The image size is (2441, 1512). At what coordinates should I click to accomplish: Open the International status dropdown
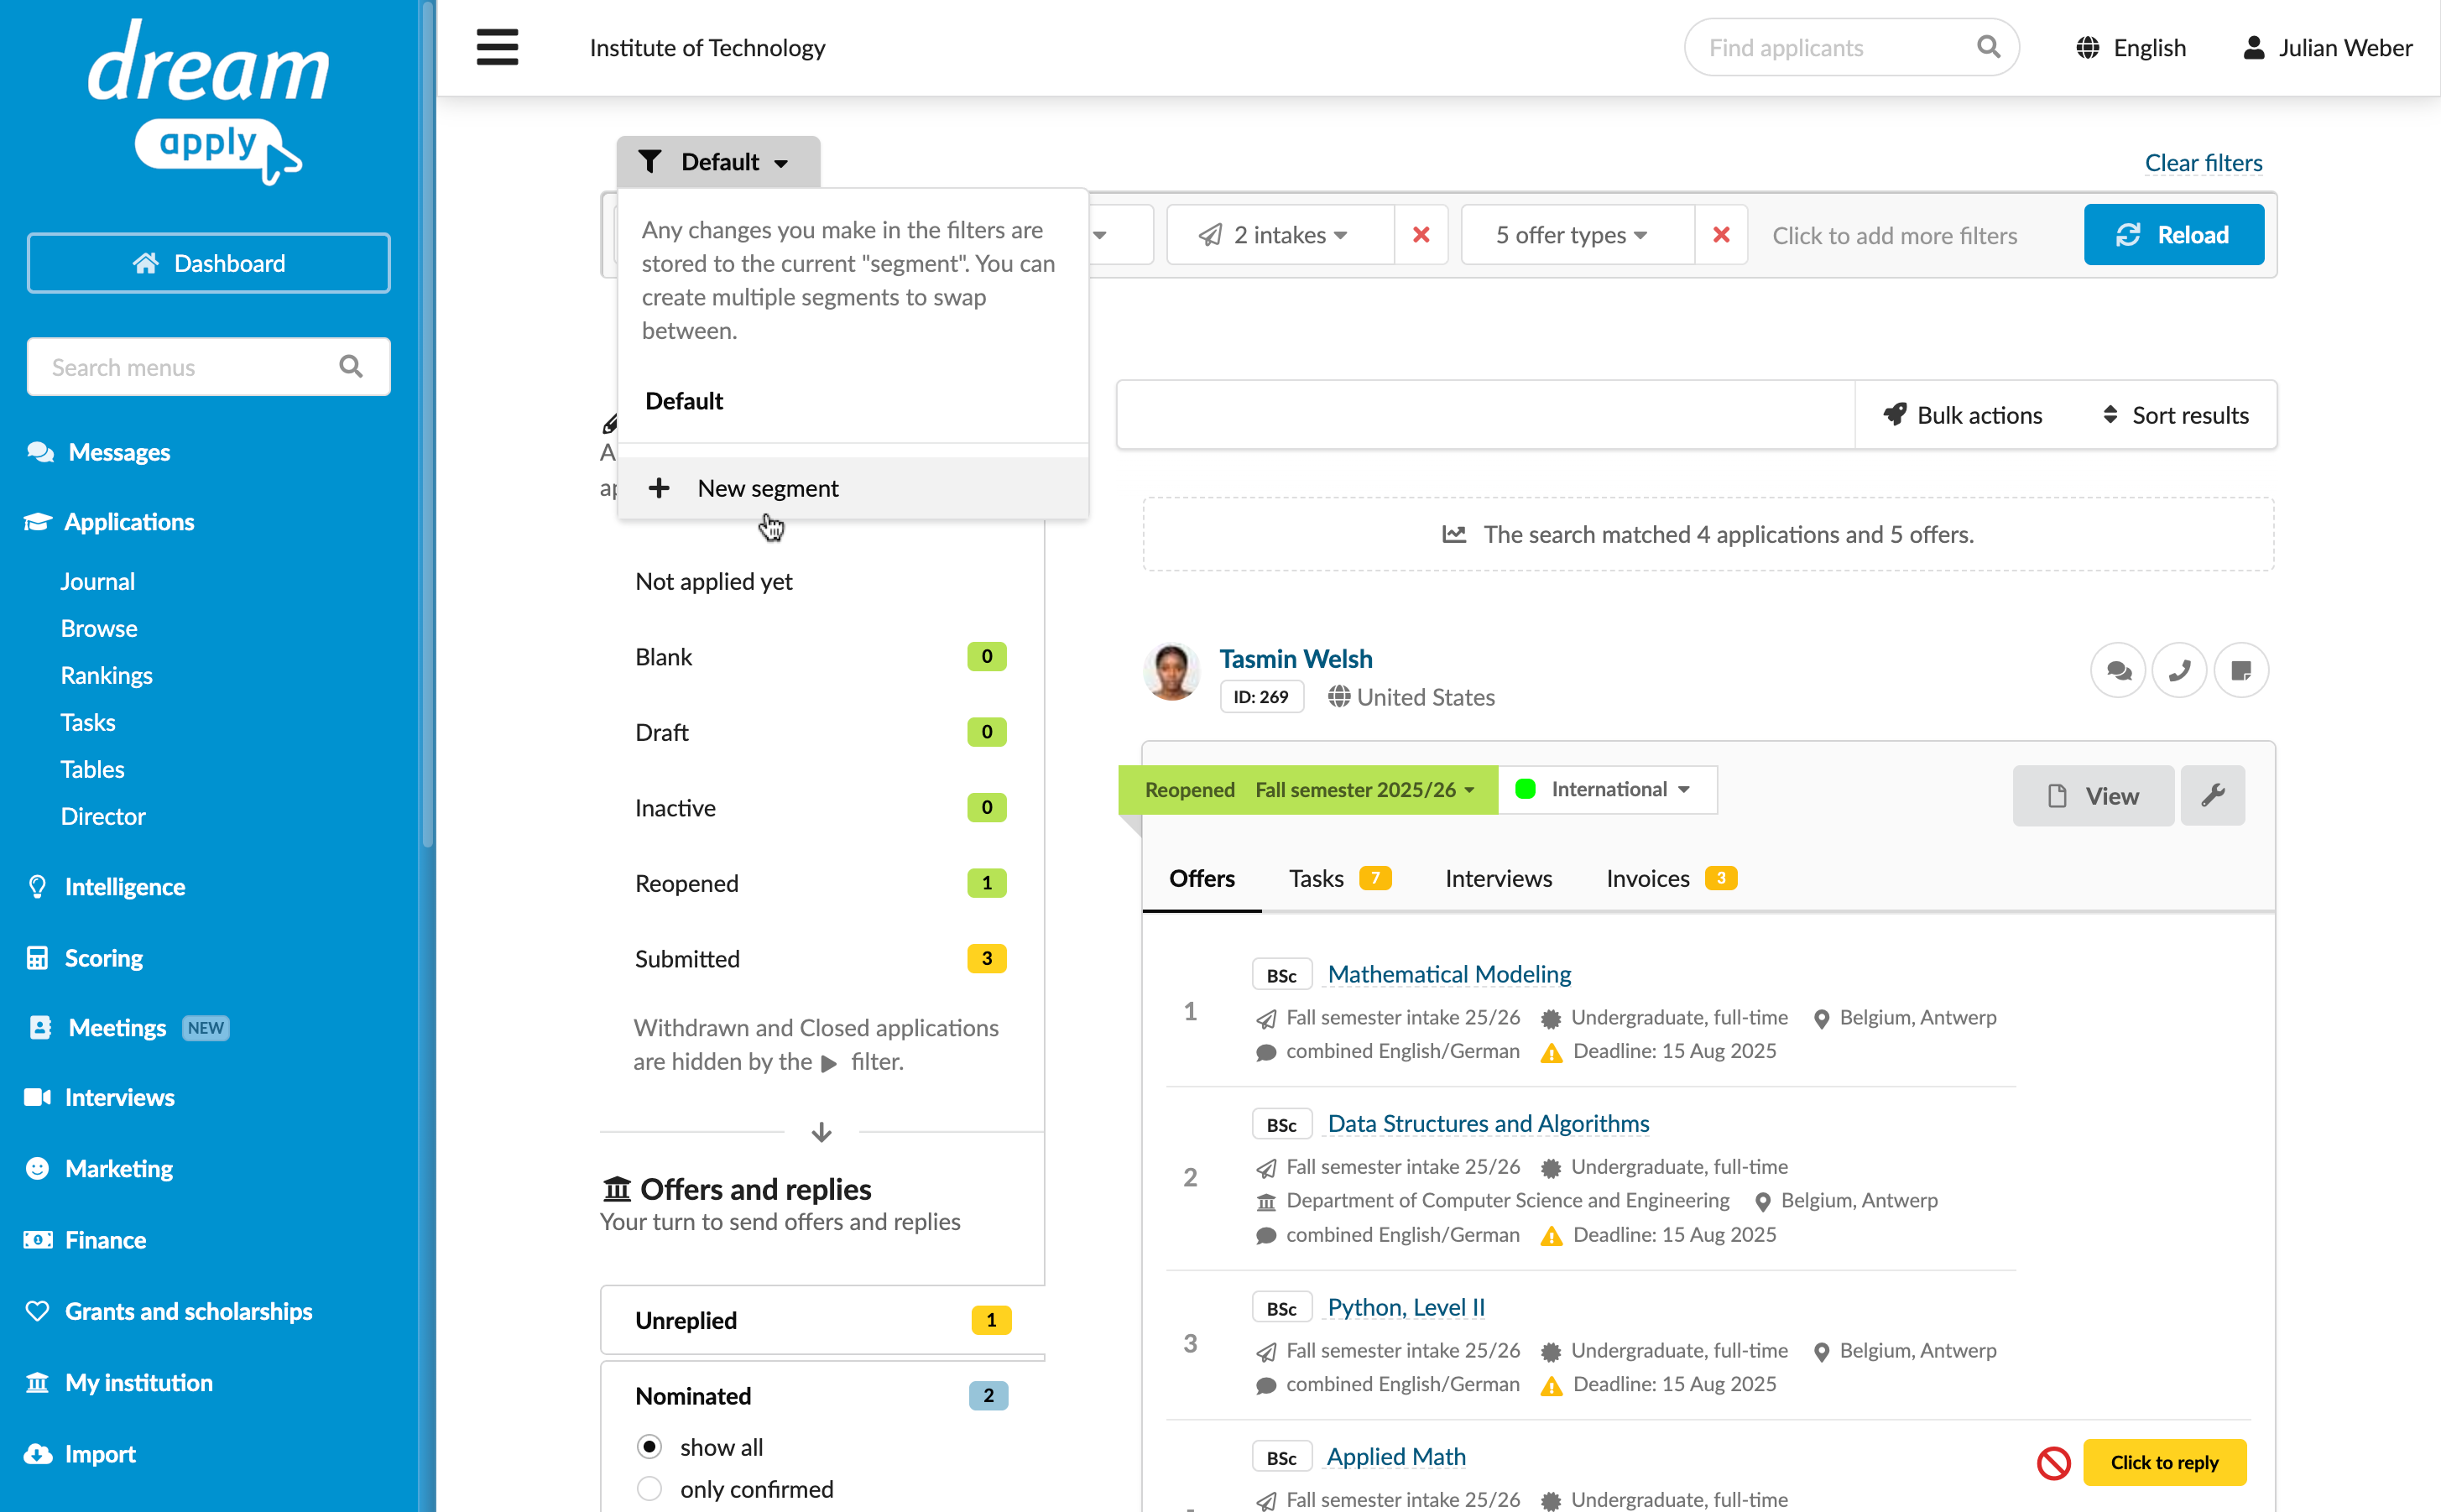tap(1607, 790)
